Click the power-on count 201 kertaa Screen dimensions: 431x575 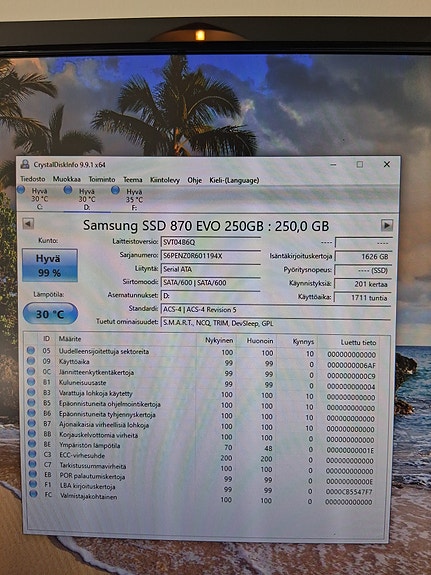click(363, 284)
